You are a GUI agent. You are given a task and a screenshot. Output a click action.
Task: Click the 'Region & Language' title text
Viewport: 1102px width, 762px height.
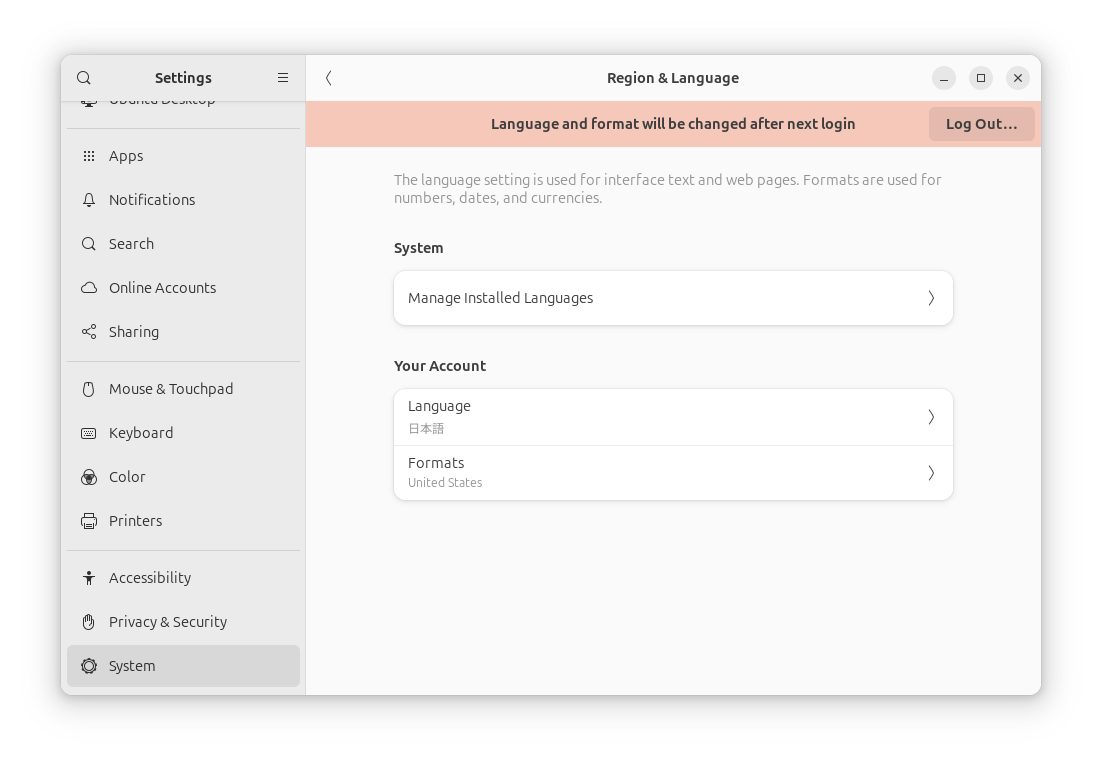[x=673, y=78]
